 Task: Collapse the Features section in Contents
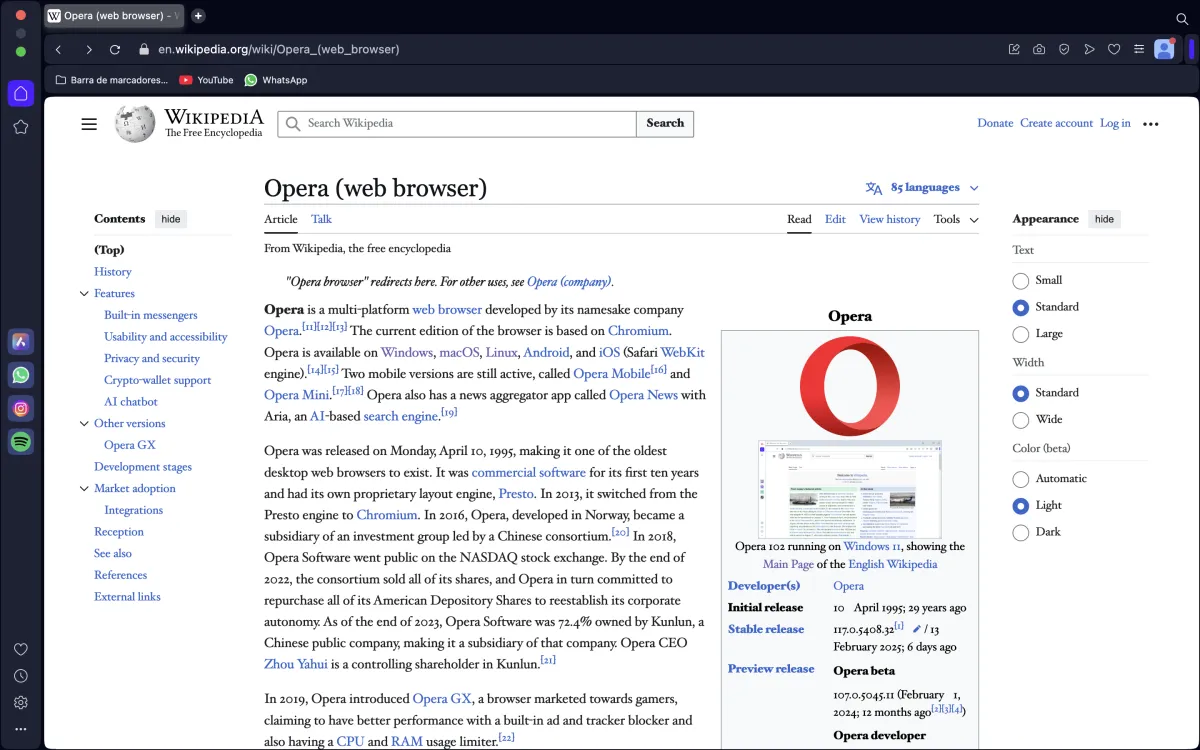[x=84, y=293]
